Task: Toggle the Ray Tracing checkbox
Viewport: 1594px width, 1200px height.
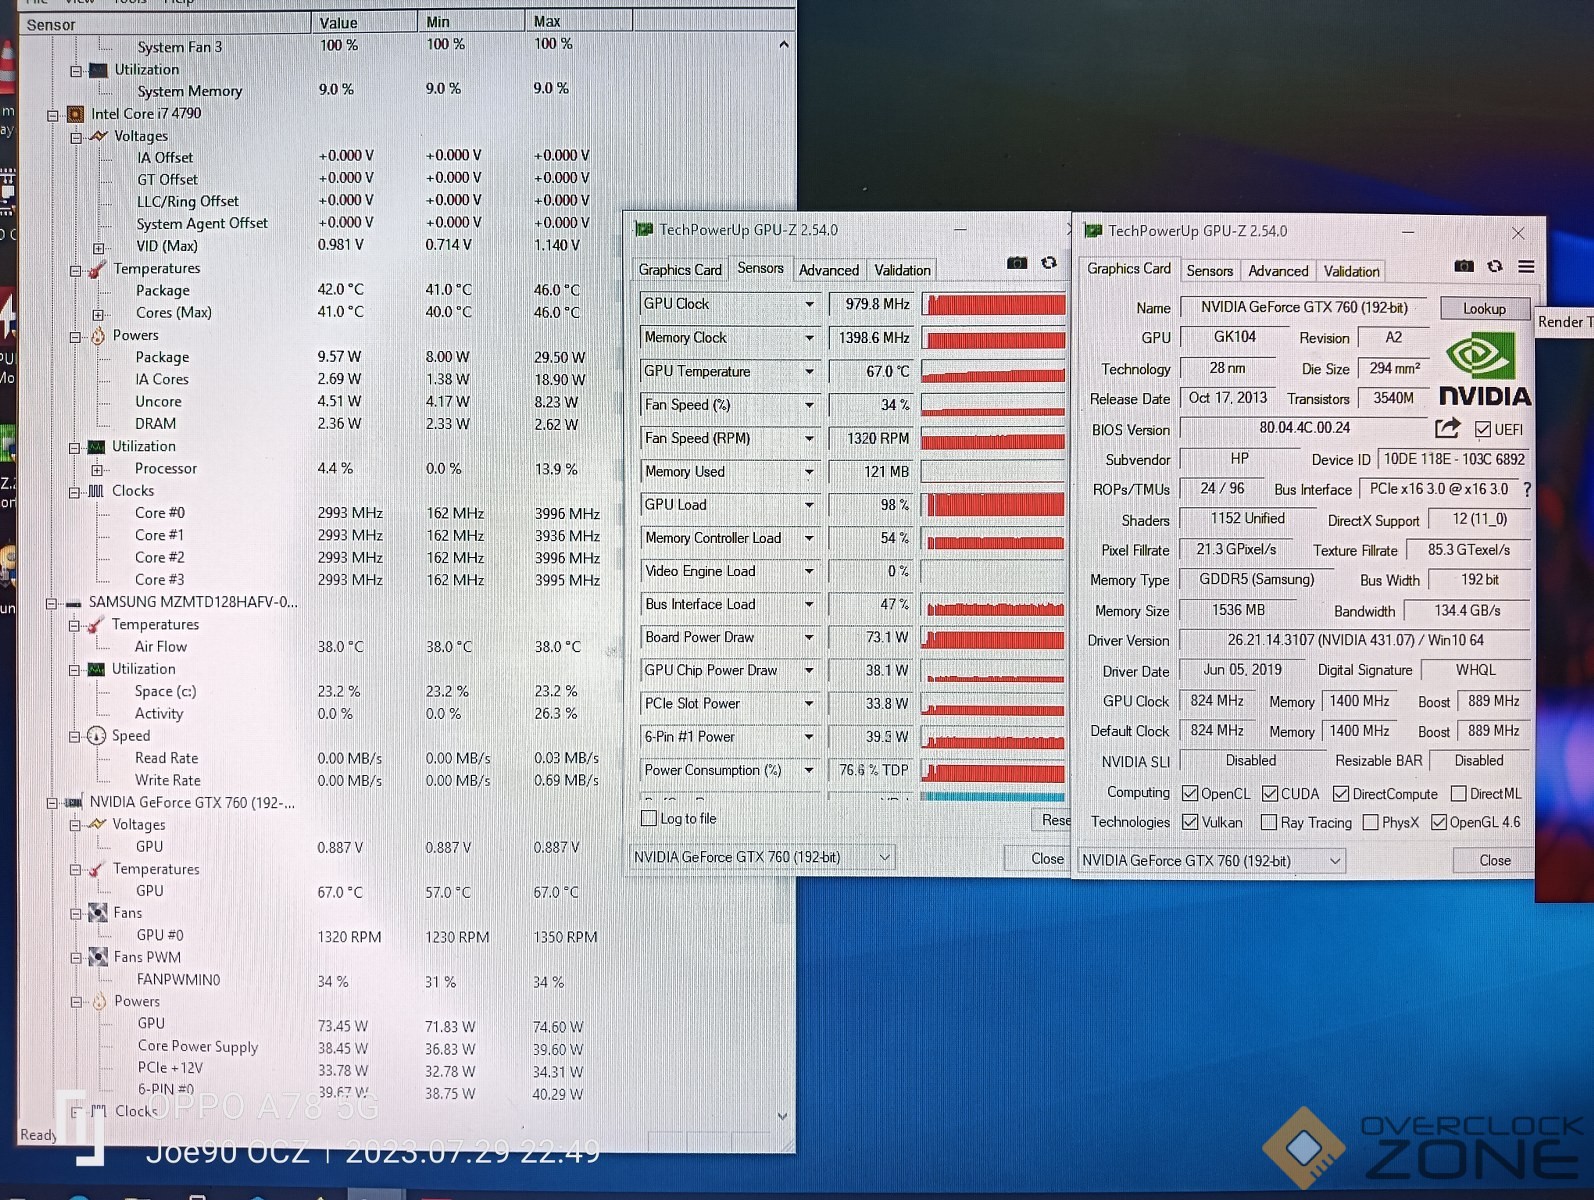Action: (x=1269, y=822)
